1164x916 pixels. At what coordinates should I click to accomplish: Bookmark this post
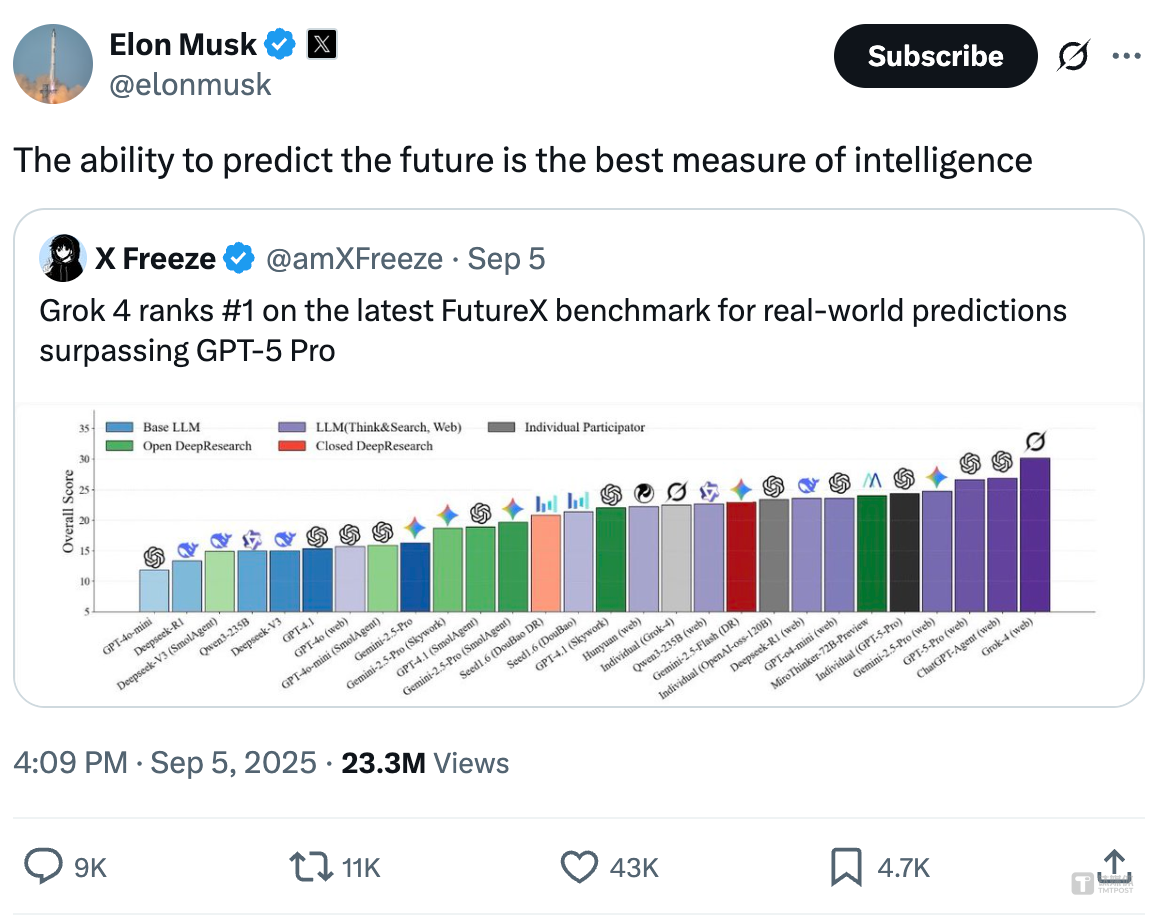[x=846, y=866]
